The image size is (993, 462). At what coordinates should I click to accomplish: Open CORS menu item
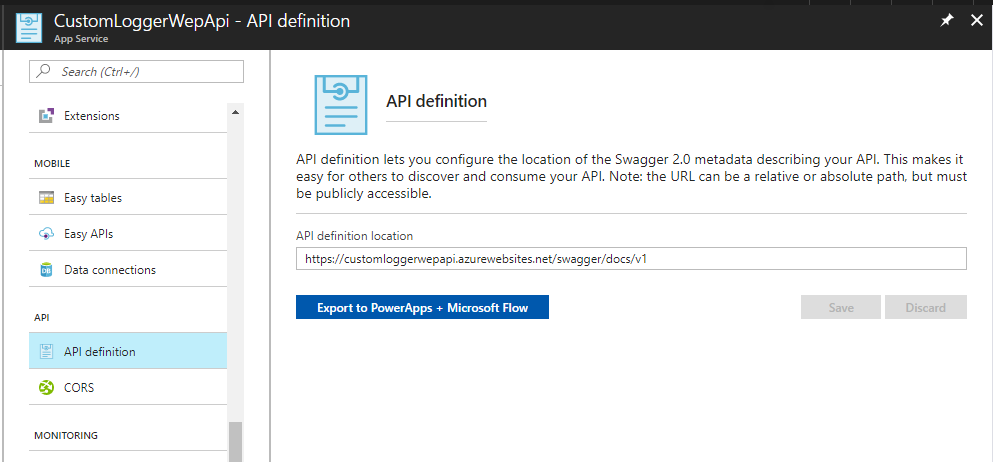click(128, 387)
